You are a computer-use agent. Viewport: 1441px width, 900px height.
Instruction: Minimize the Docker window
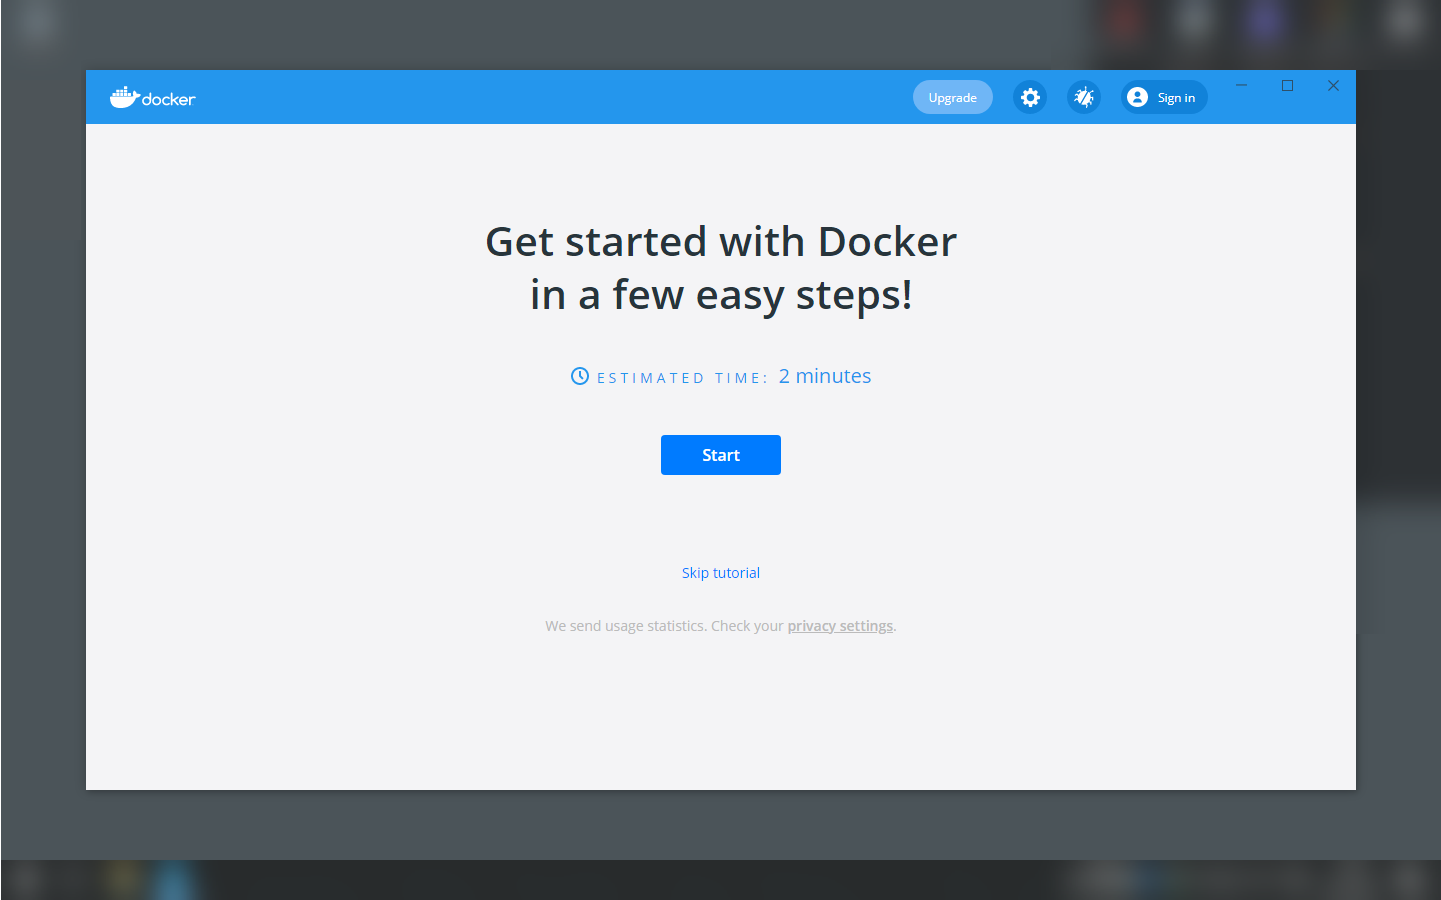pos(1241,86)
